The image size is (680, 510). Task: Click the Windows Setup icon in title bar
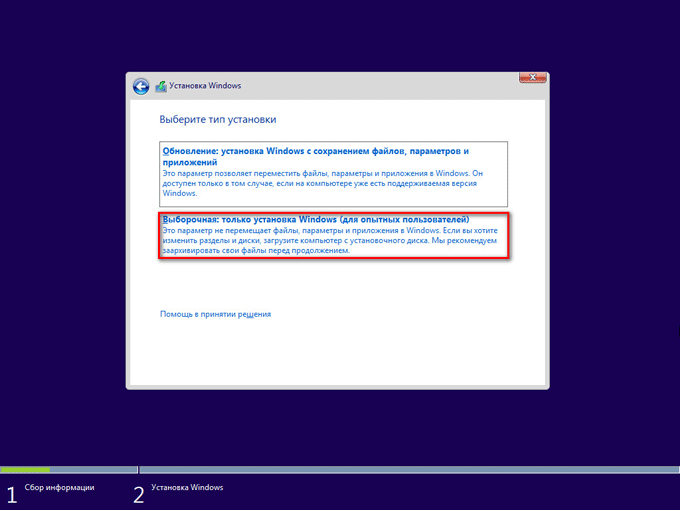pyautogui.click(x=161, y=86)
